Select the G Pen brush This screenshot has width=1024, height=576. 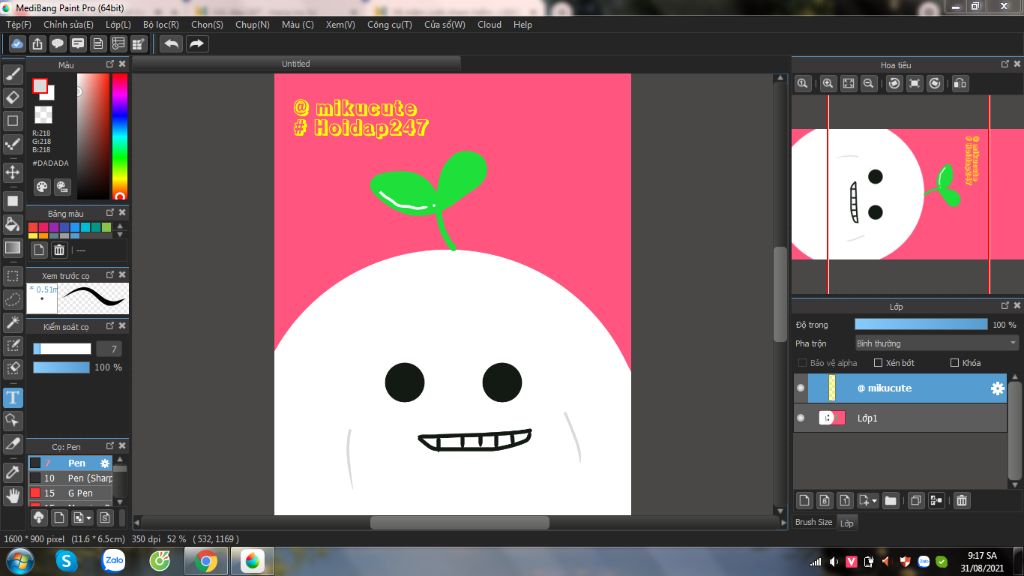(71, 493)
